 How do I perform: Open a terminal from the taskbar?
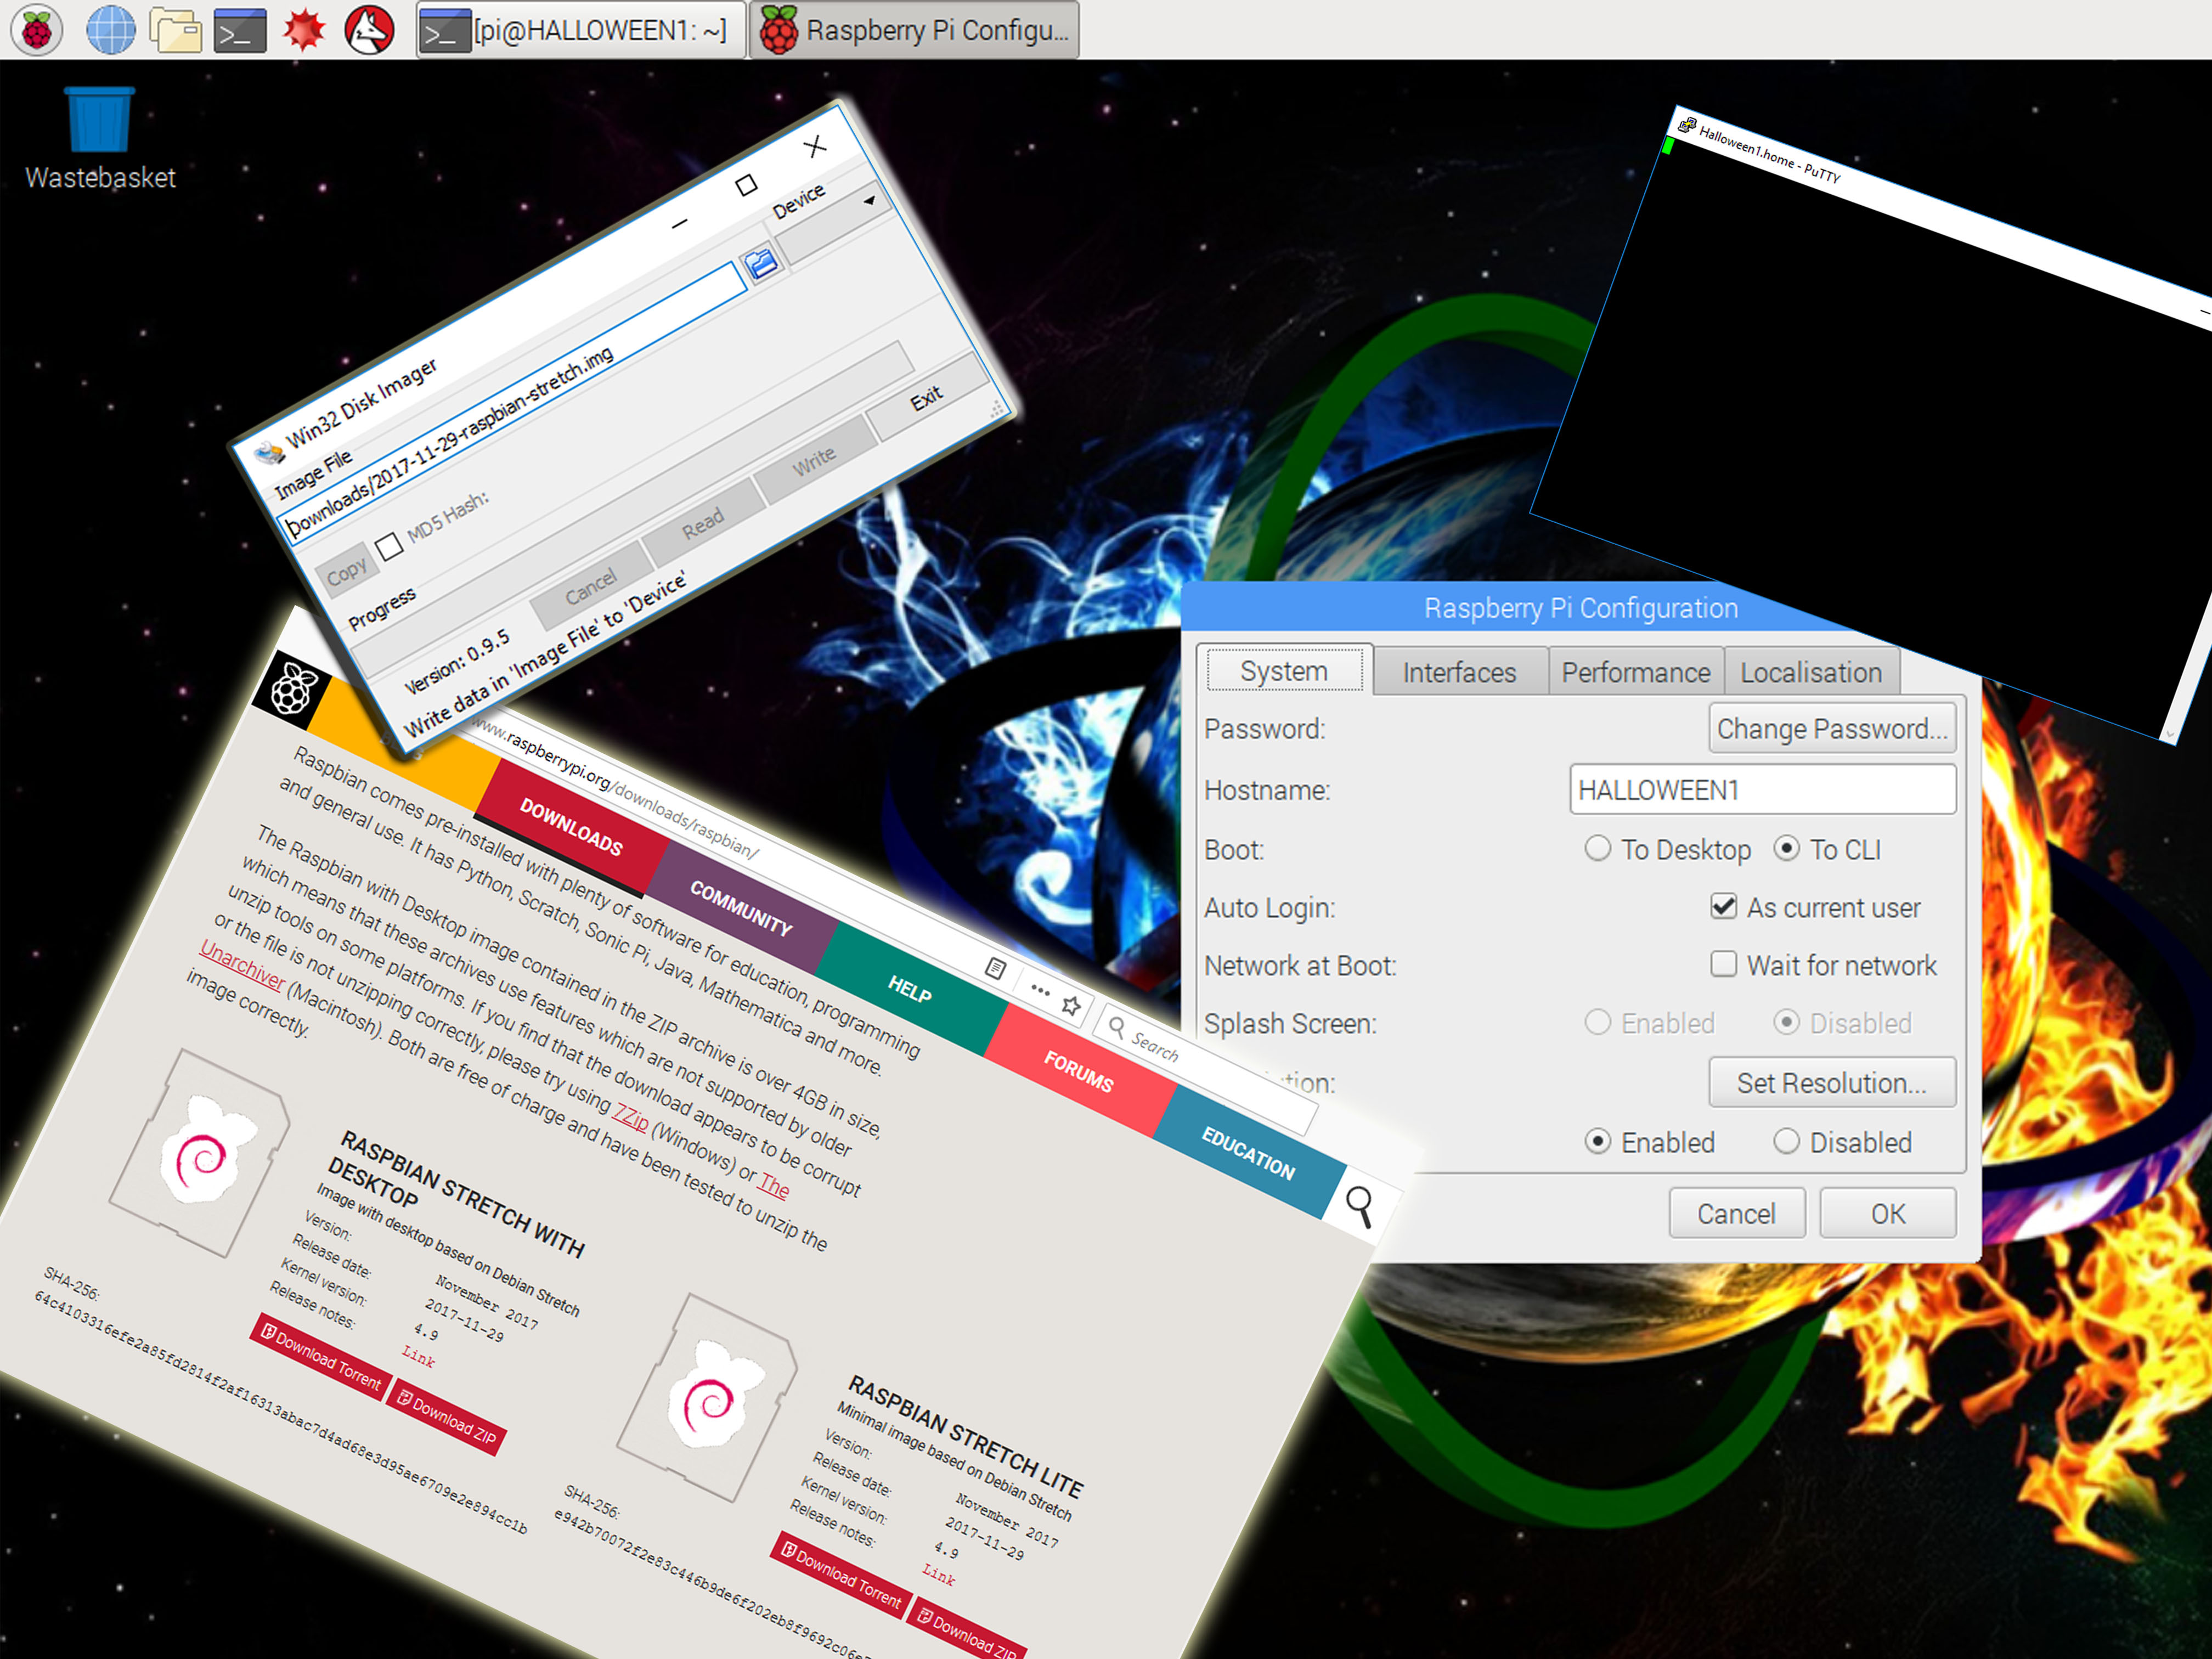click(x=240, y=30)
